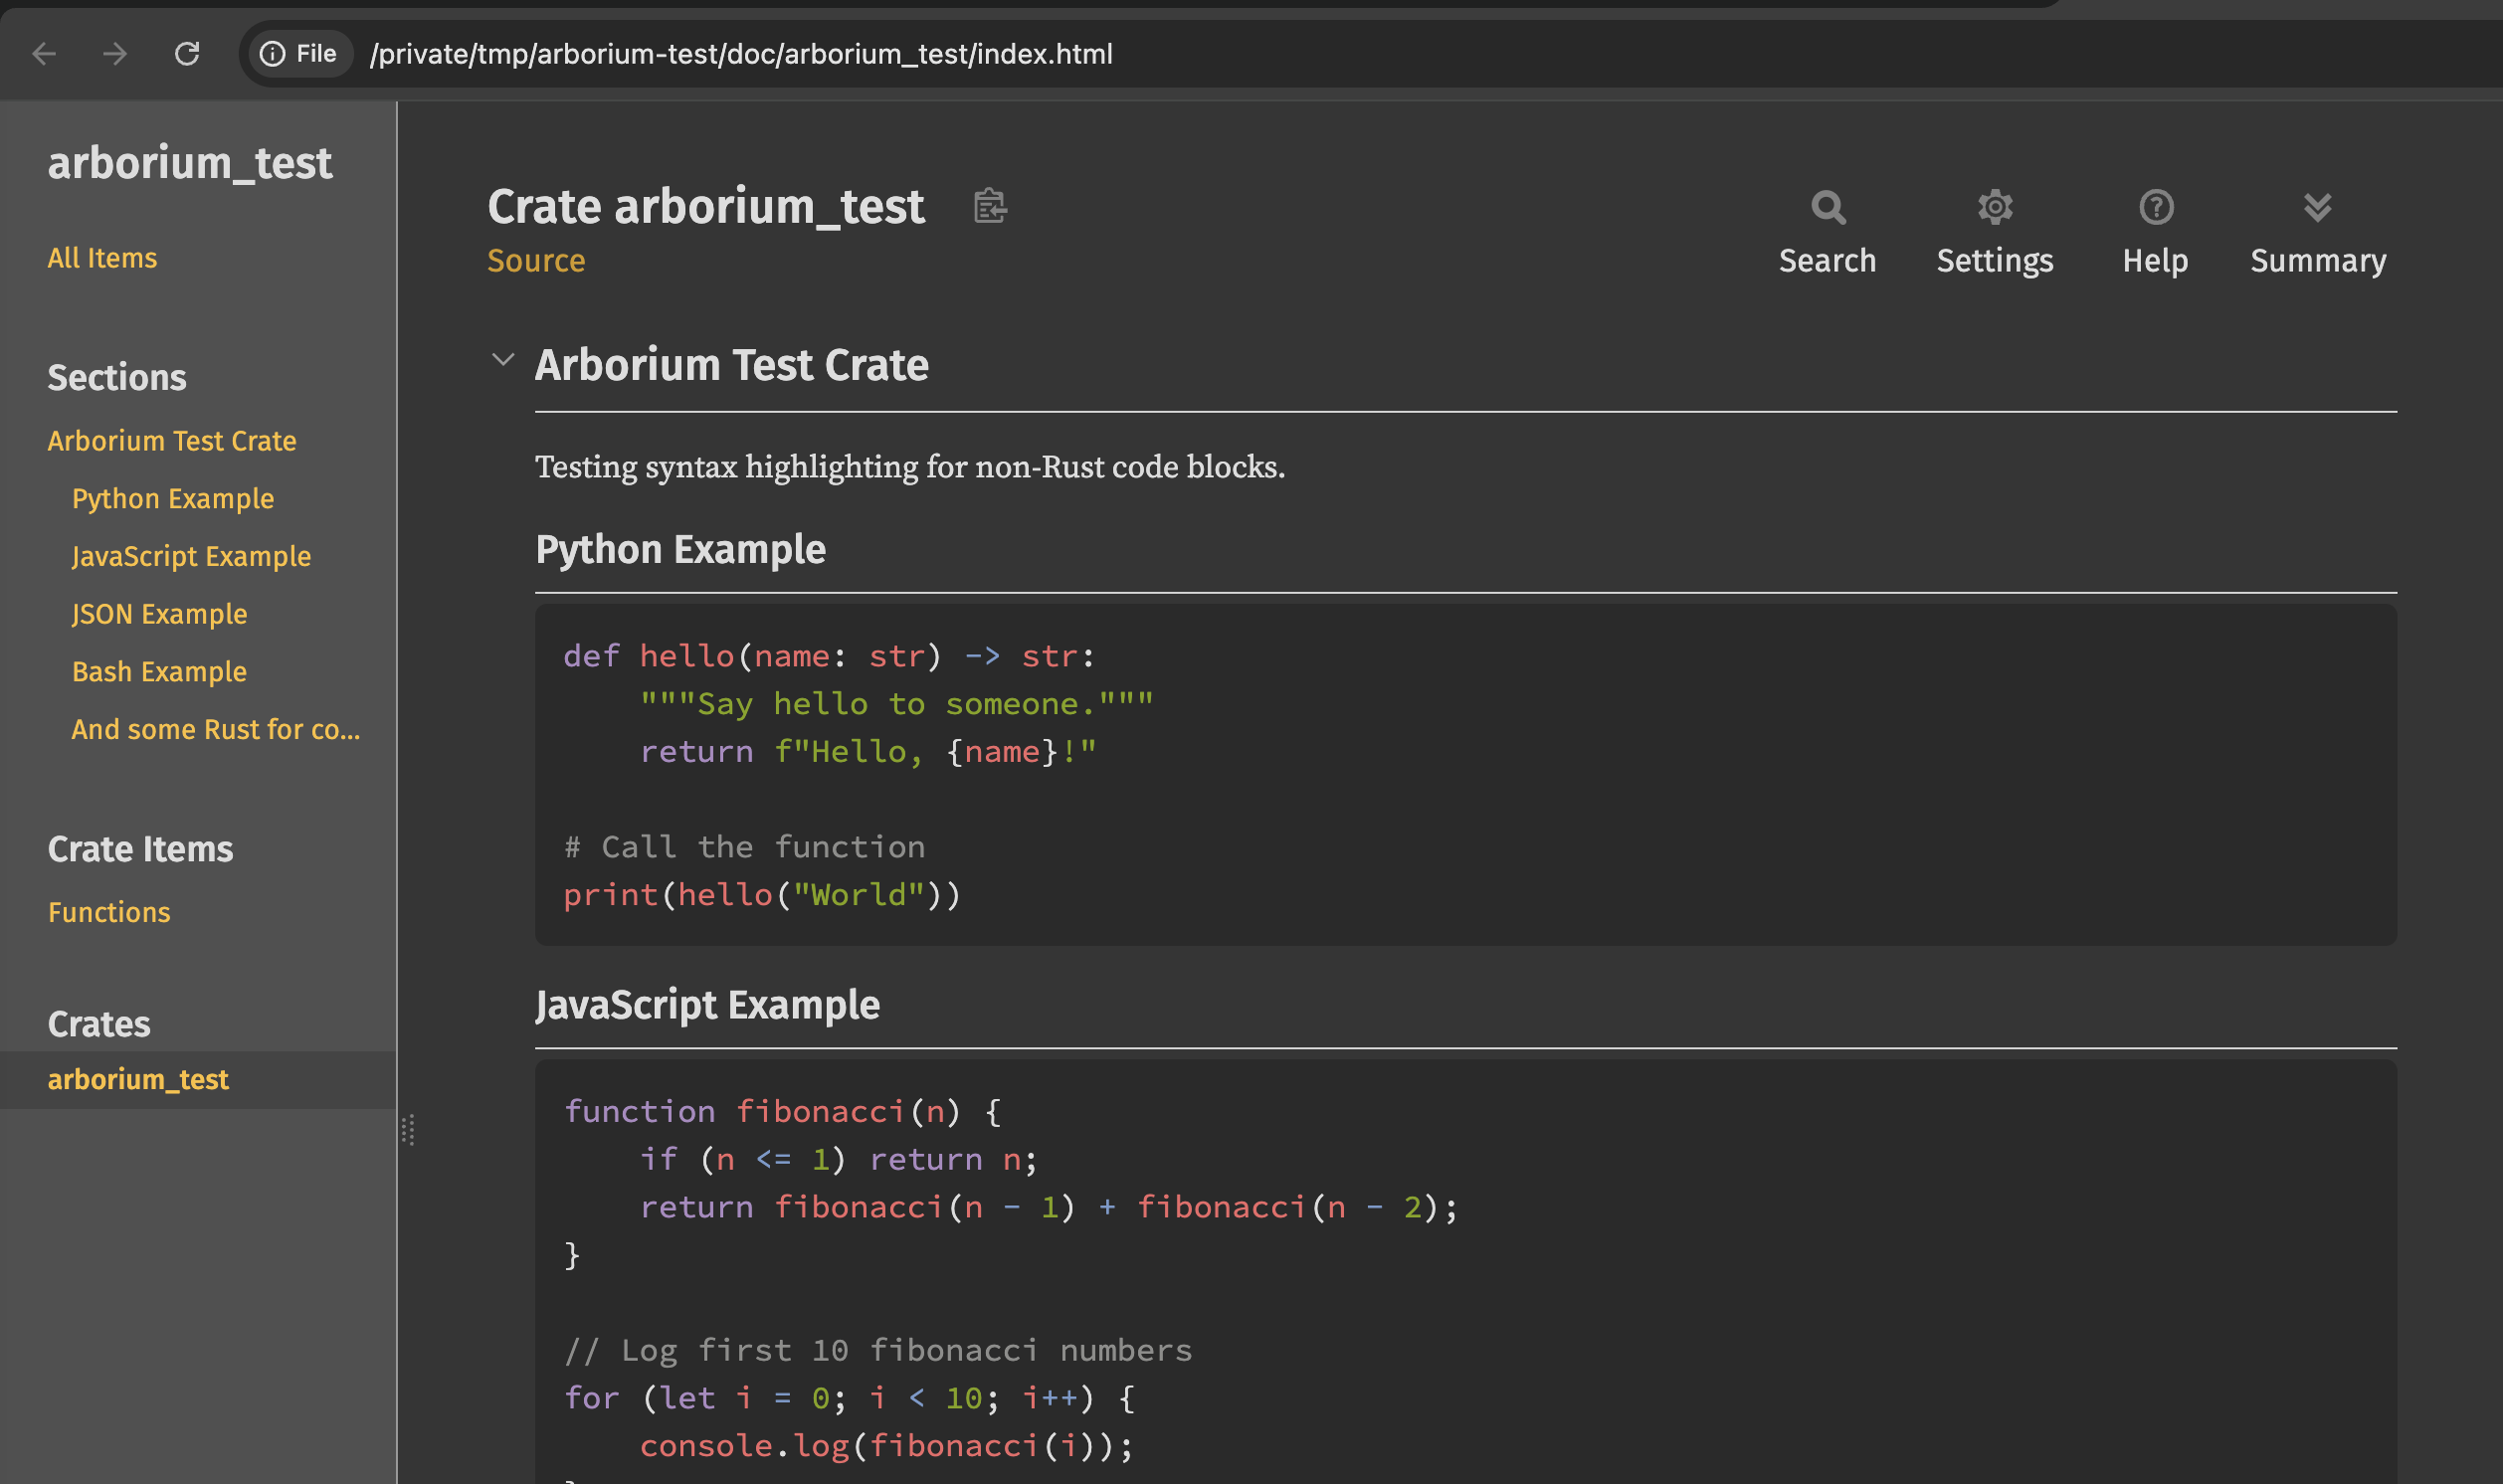Click the browser forward arrow

(115, 53)
